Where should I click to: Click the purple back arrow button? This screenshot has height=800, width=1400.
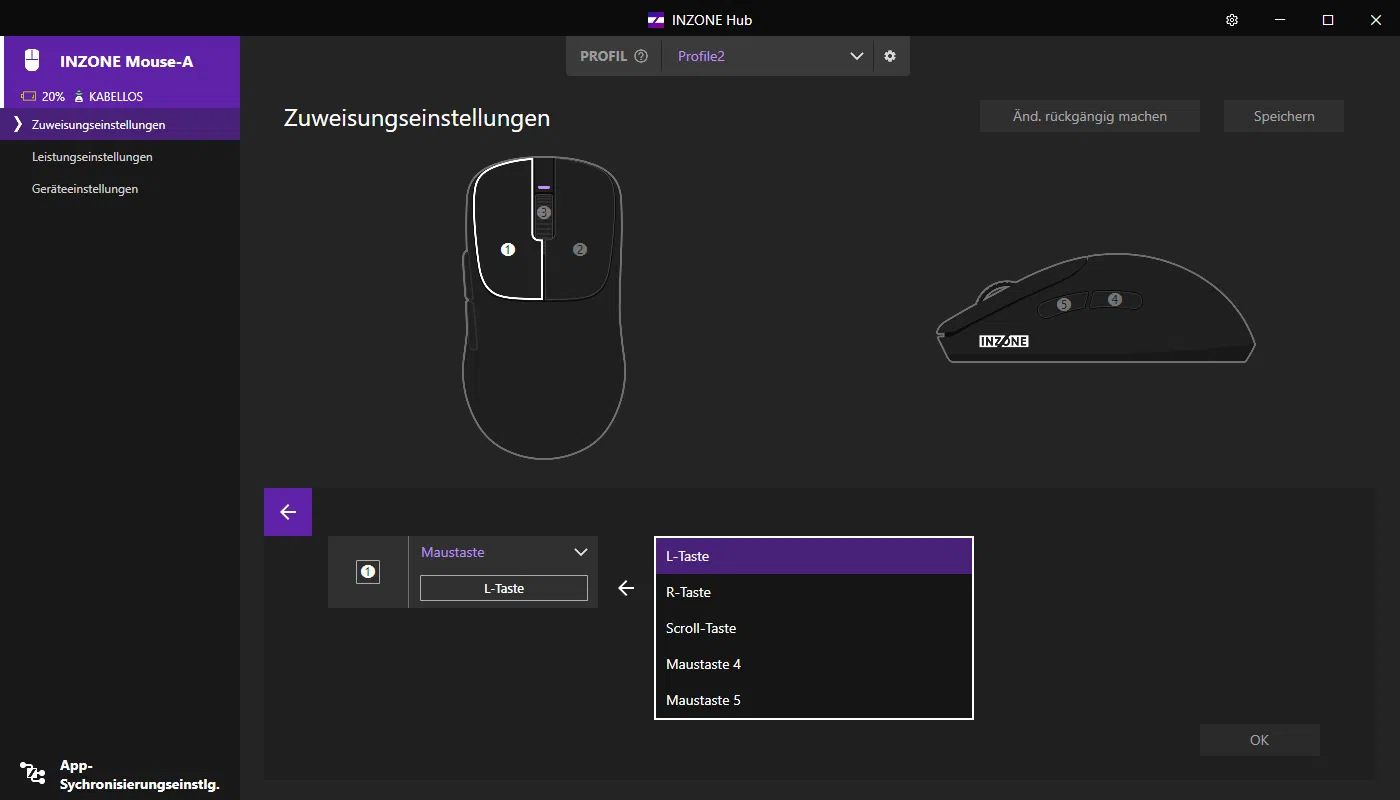click(288, 512)
